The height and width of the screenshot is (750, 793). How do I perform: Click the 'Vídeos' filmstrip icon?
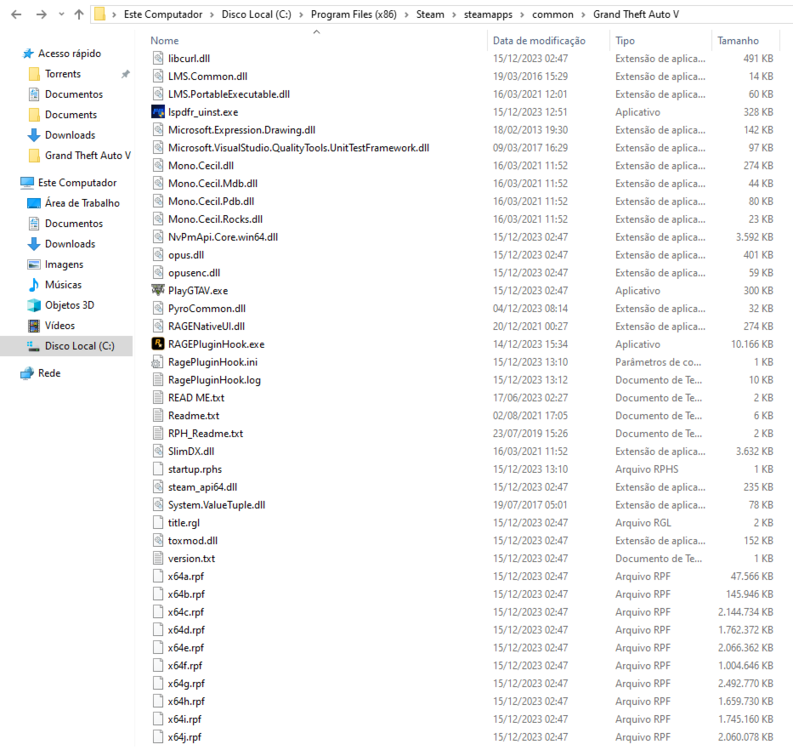pyautogui.click(x=34, y=326)
